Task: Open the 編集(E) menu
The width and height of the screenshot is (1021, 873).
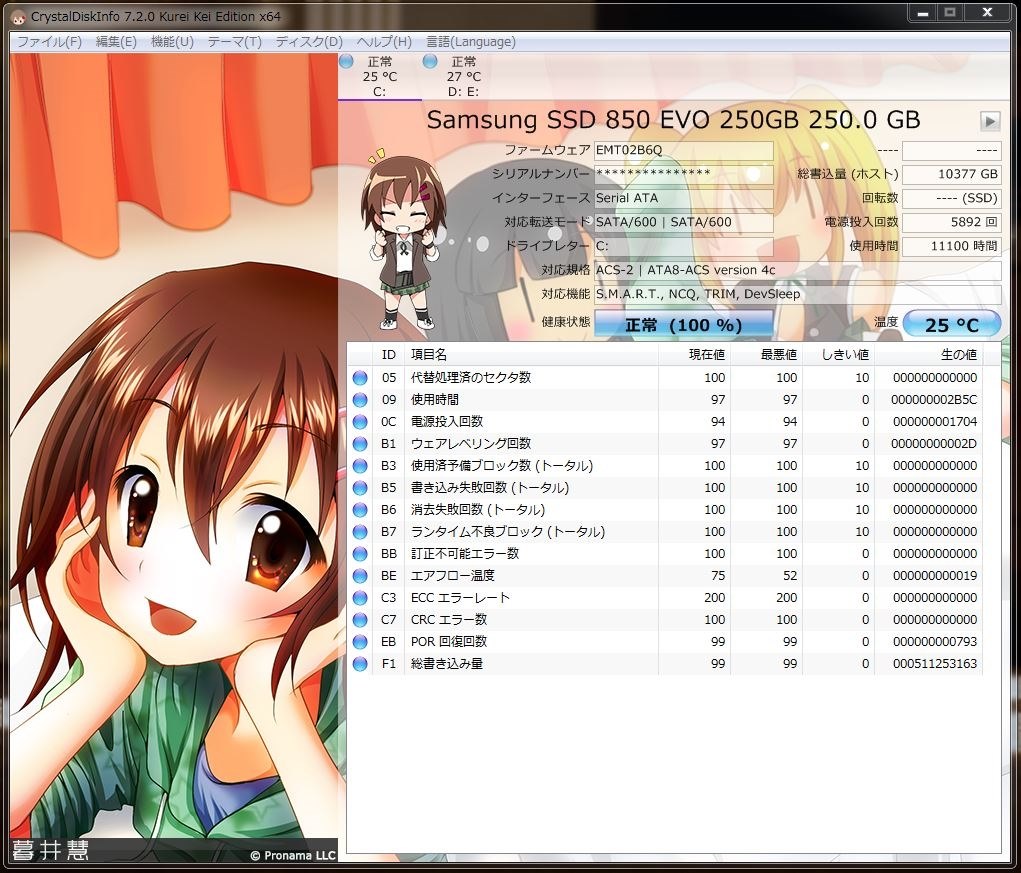Action: pos(116,42)
